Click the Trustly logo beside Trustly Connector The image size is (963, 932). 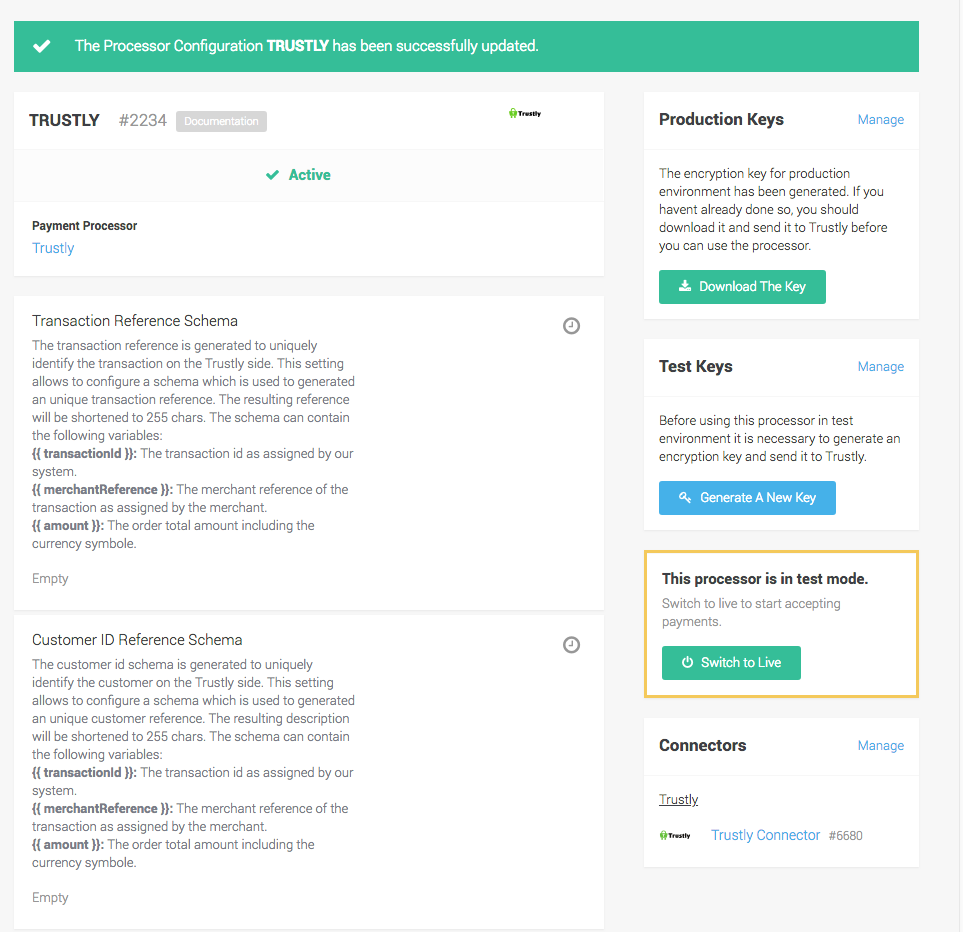pos(675,836)
